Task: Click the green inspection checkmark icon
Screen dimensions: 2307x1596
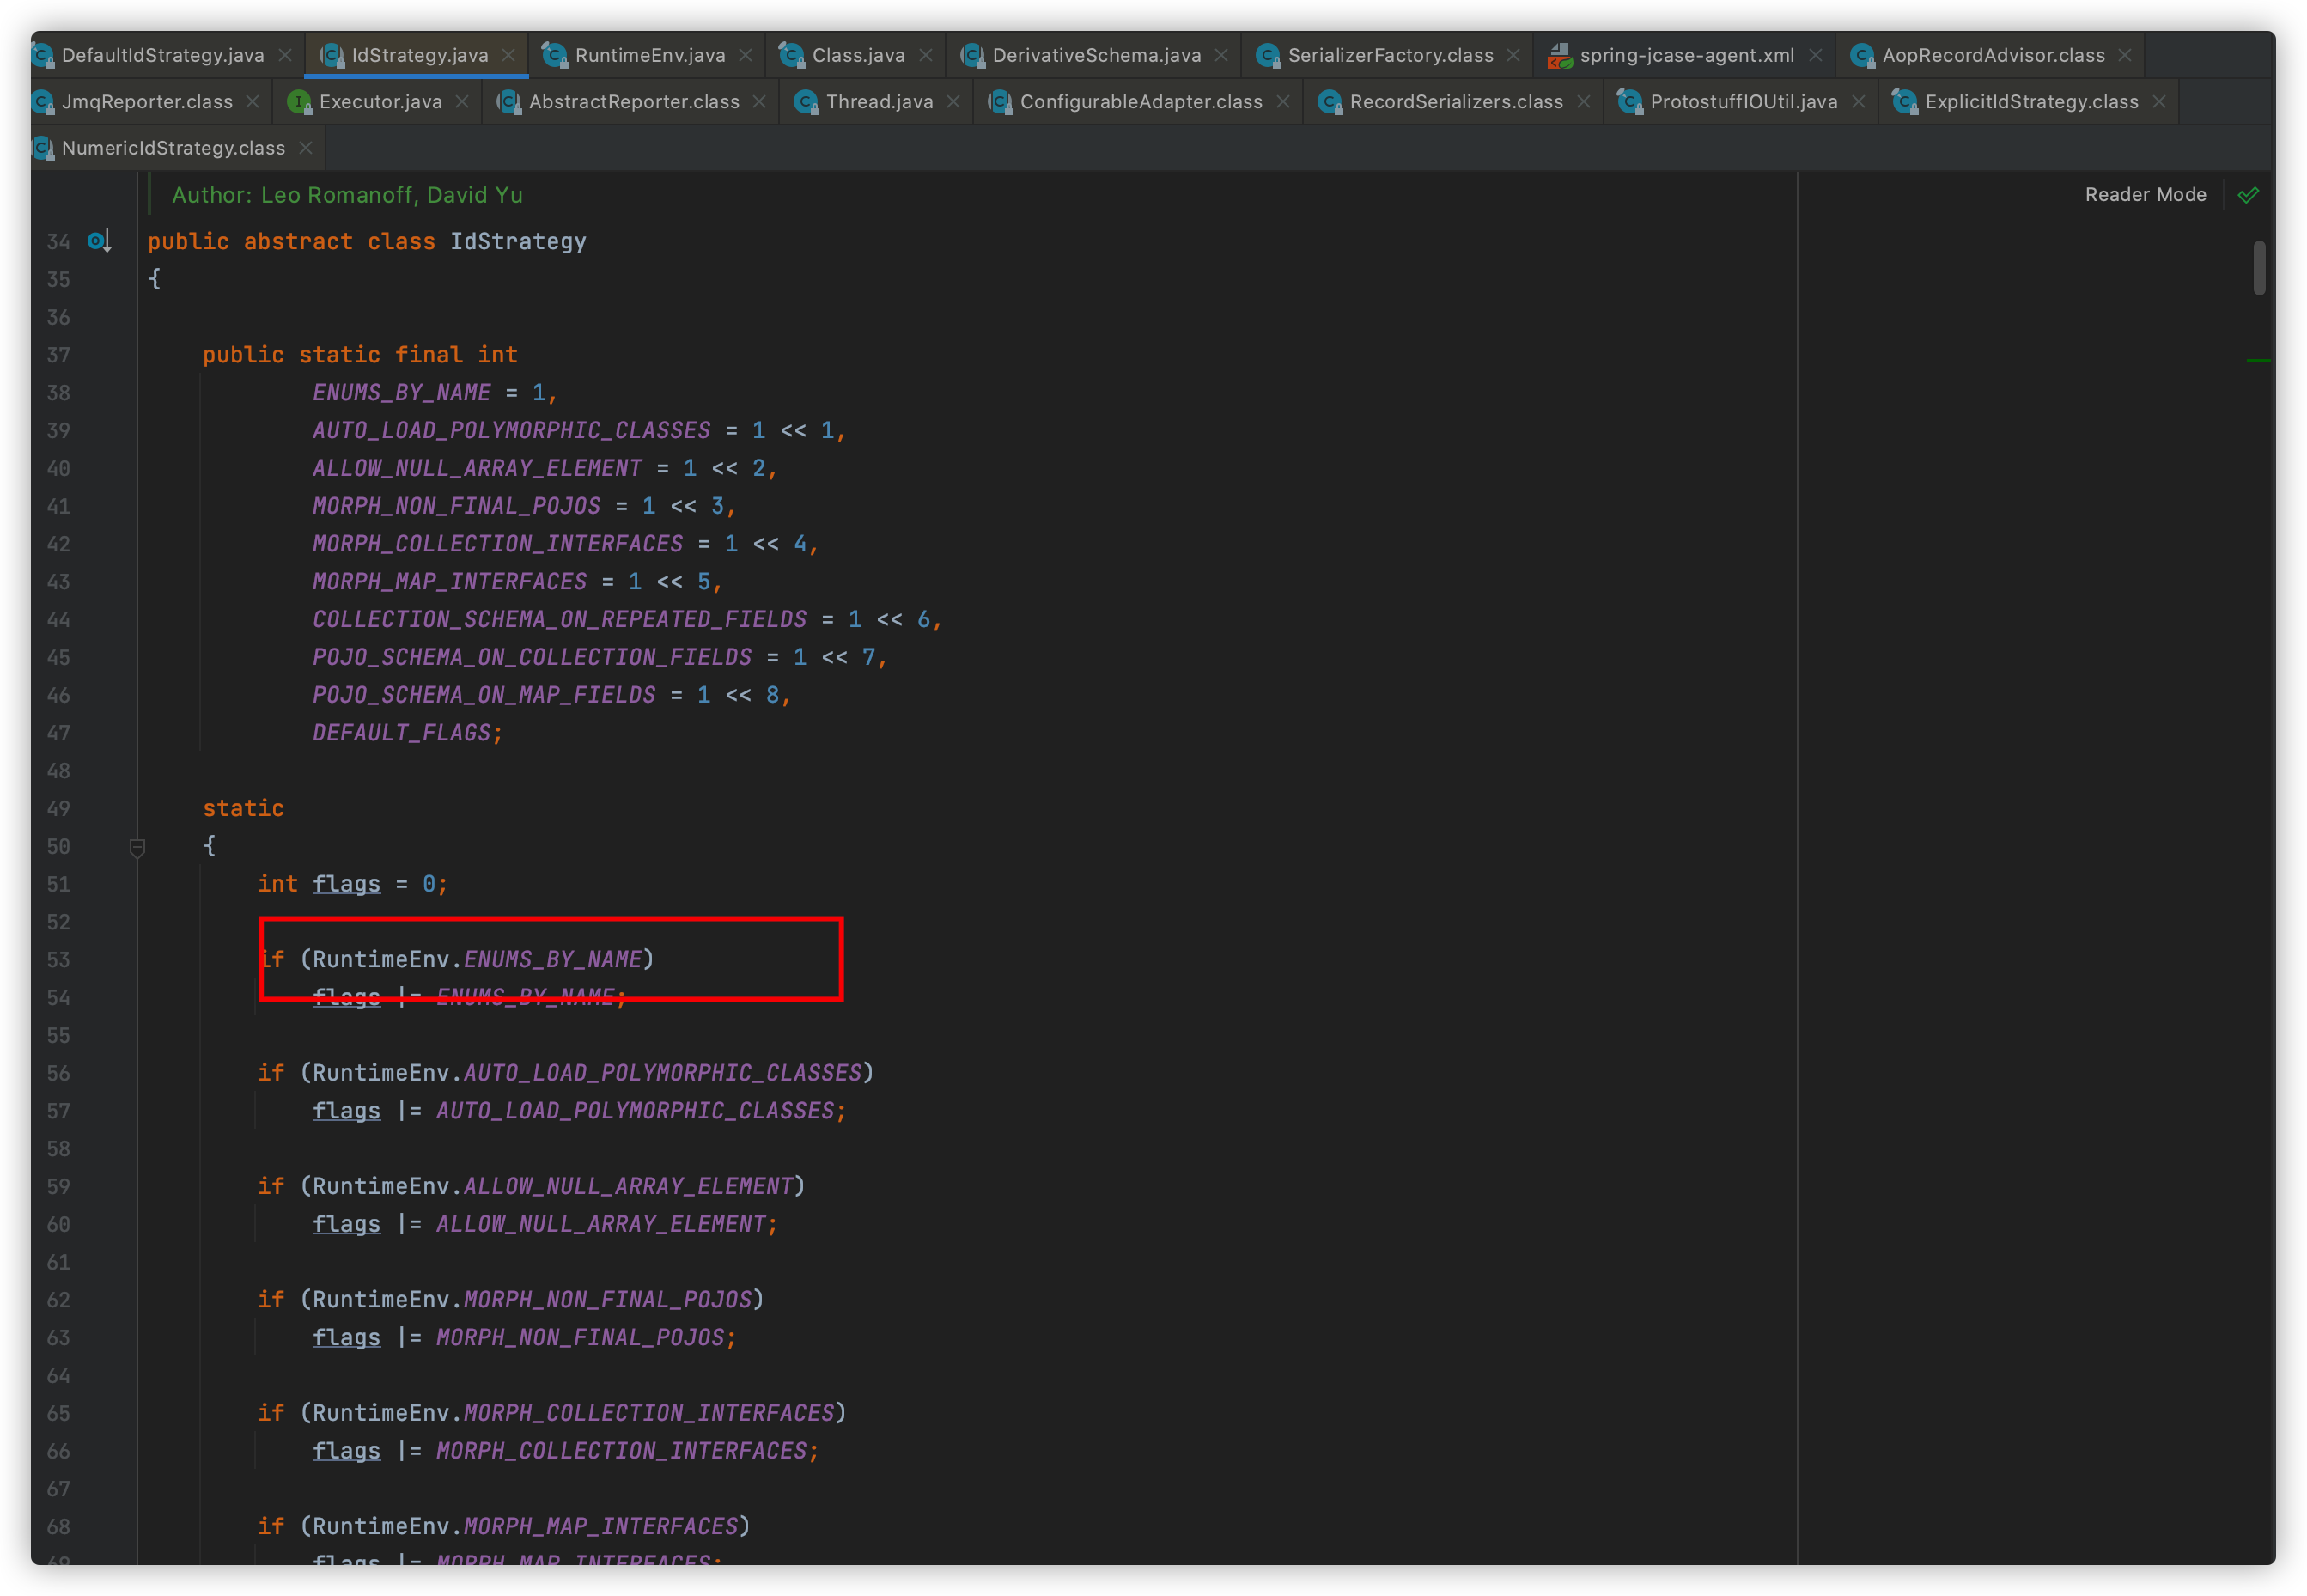Action: [x=2248, y=195]
